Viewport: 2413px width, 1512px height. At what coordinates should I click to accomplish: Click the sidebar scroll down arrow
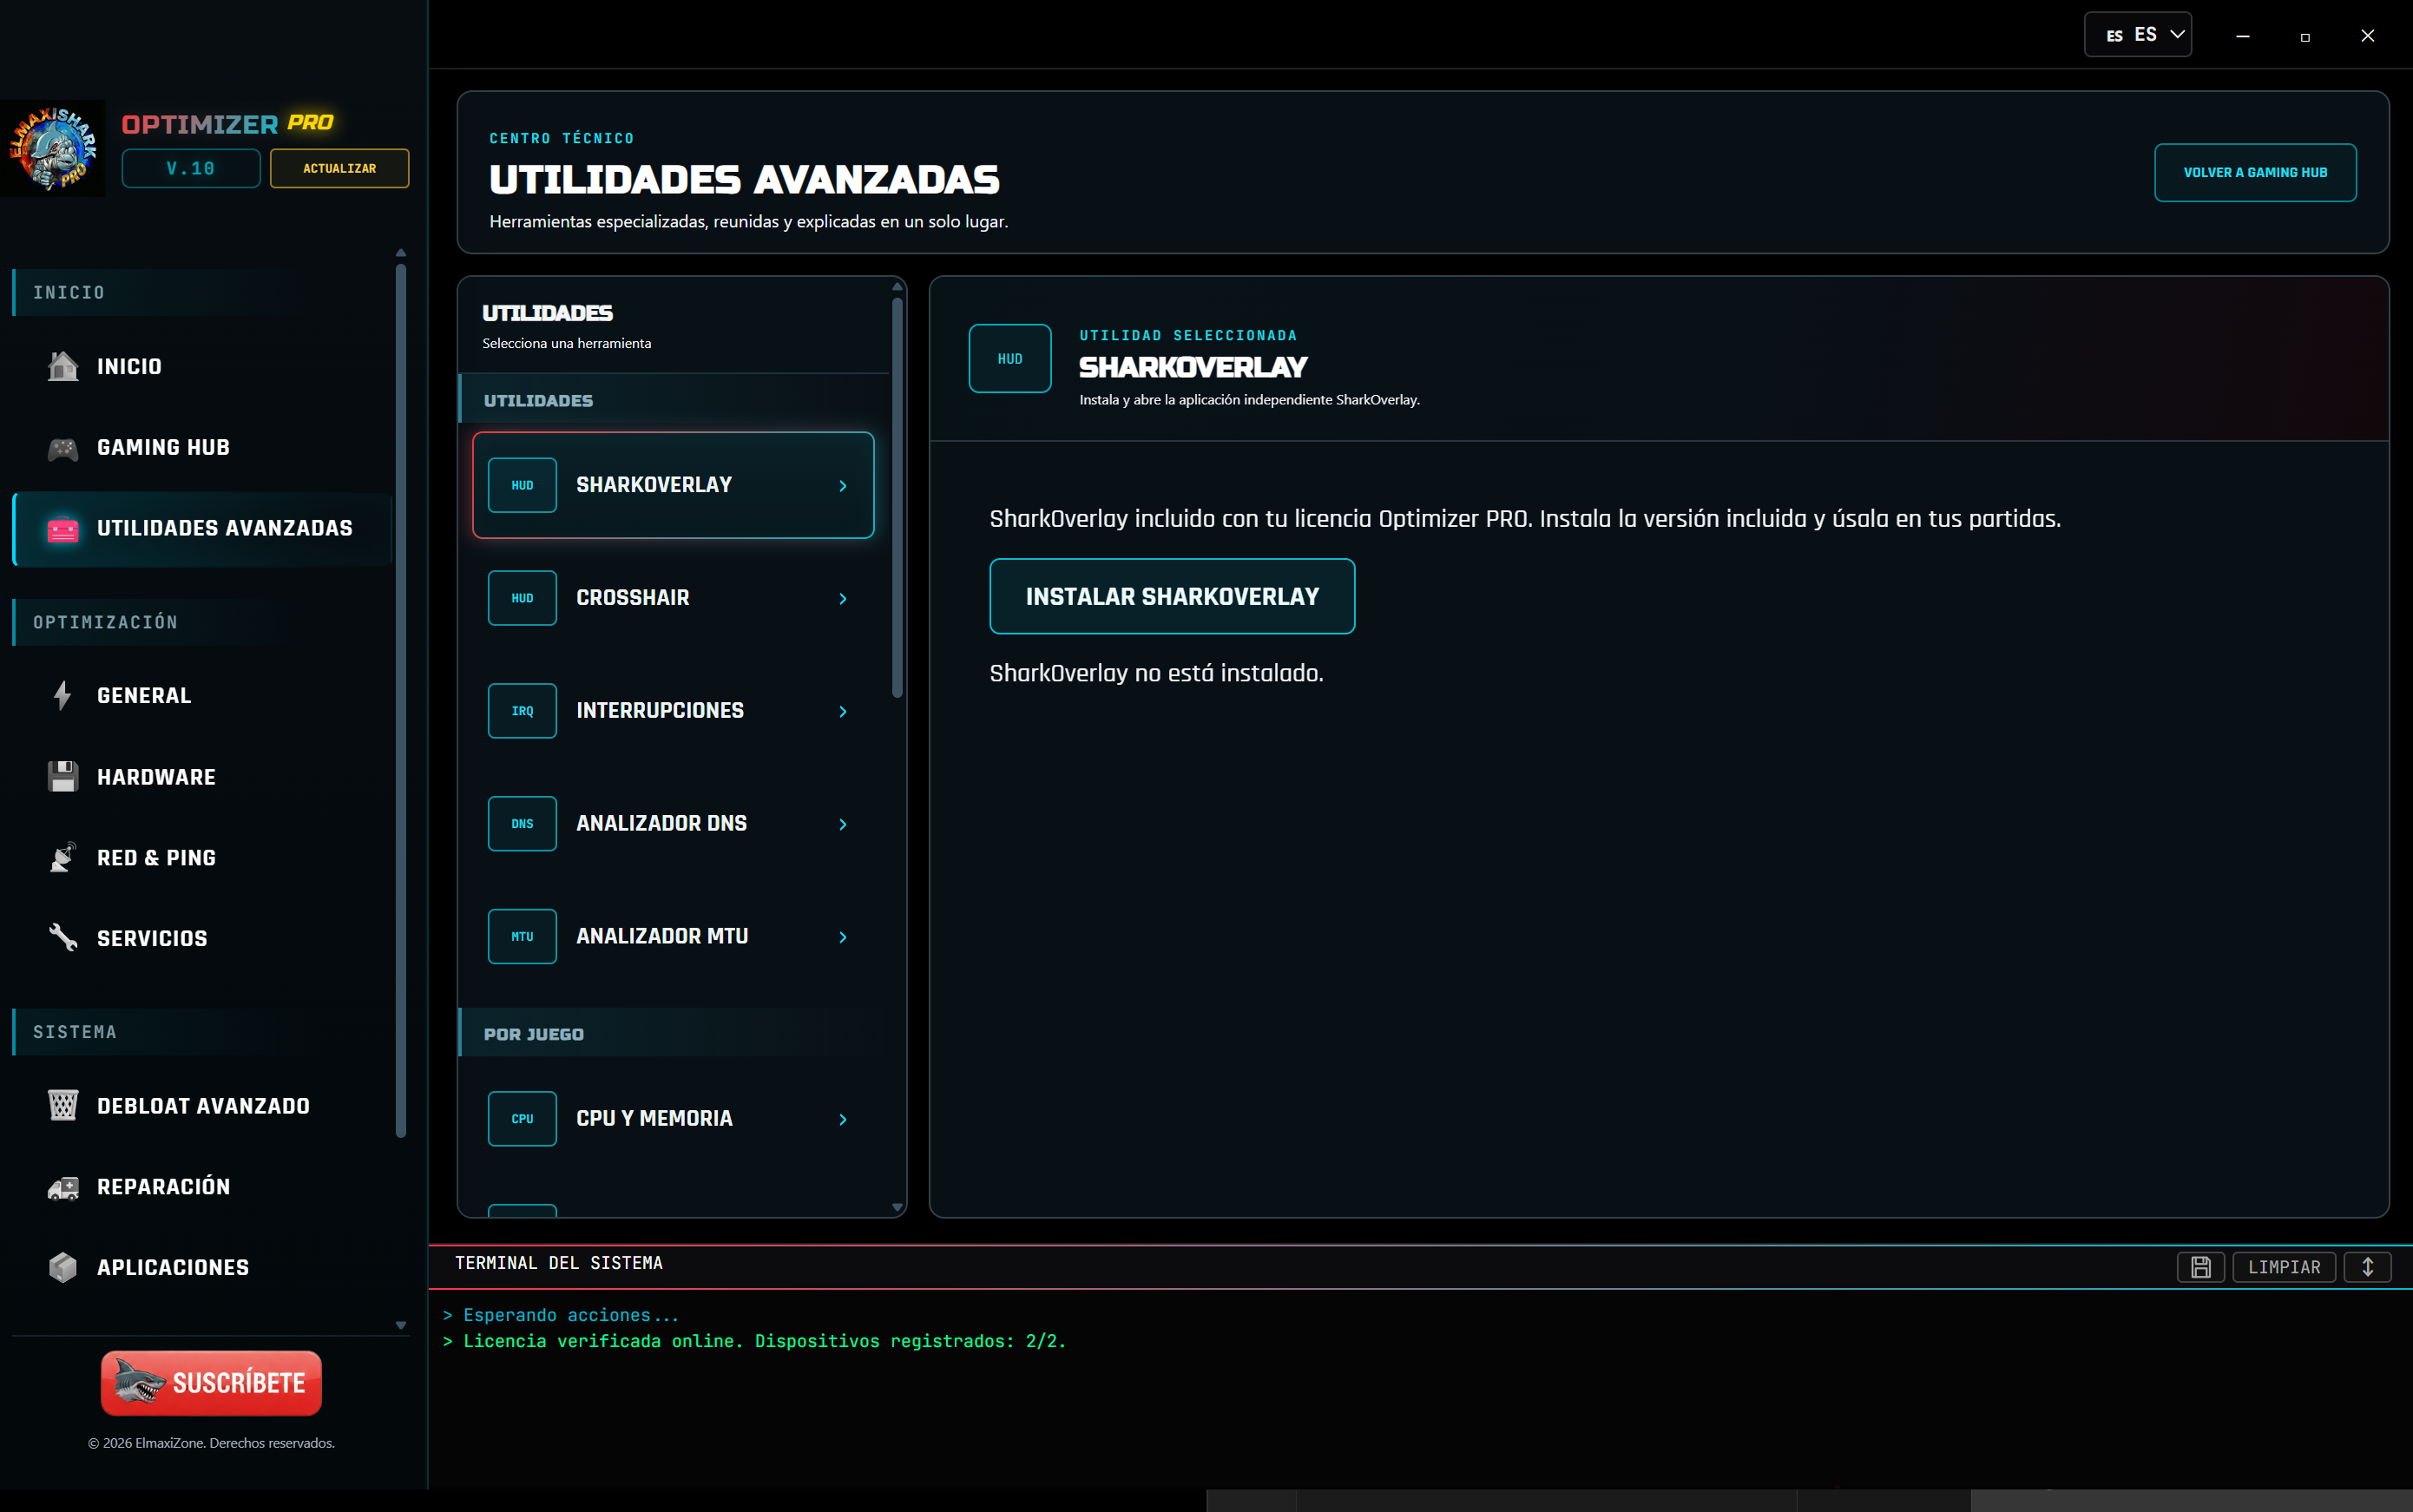coord(401,1325)
